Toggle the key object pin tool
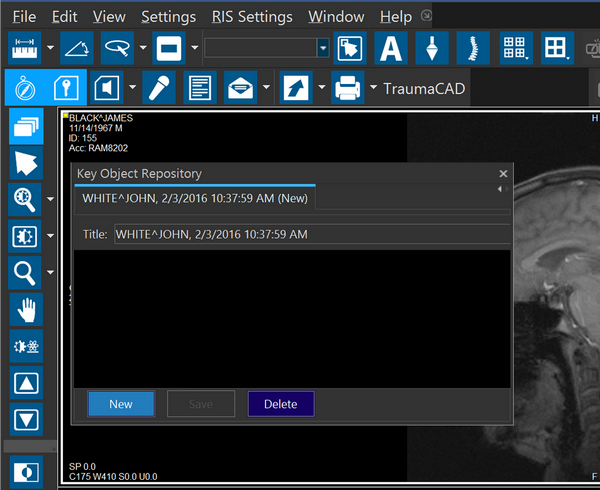The image size is (600, 490). tap(66, 89)
